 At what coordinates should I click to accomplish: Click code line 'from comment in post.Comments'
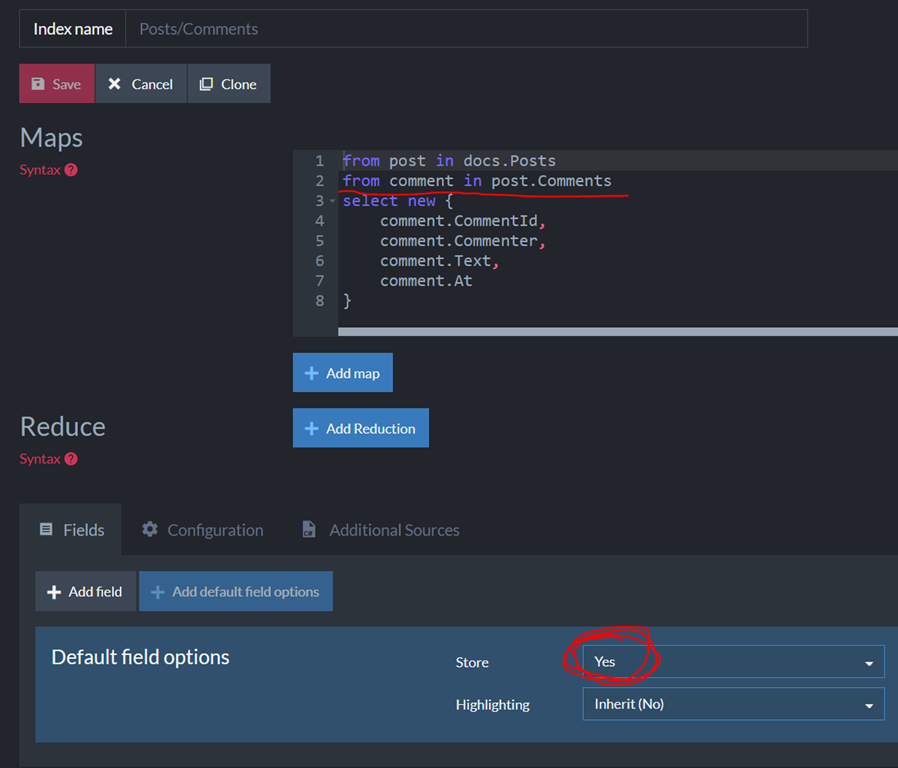point(477,181)
